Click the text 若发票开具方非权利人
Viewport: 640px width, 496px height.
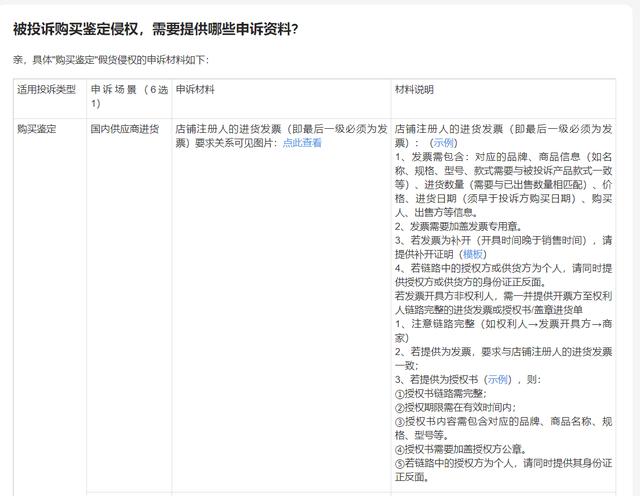(x=446, y=296)
